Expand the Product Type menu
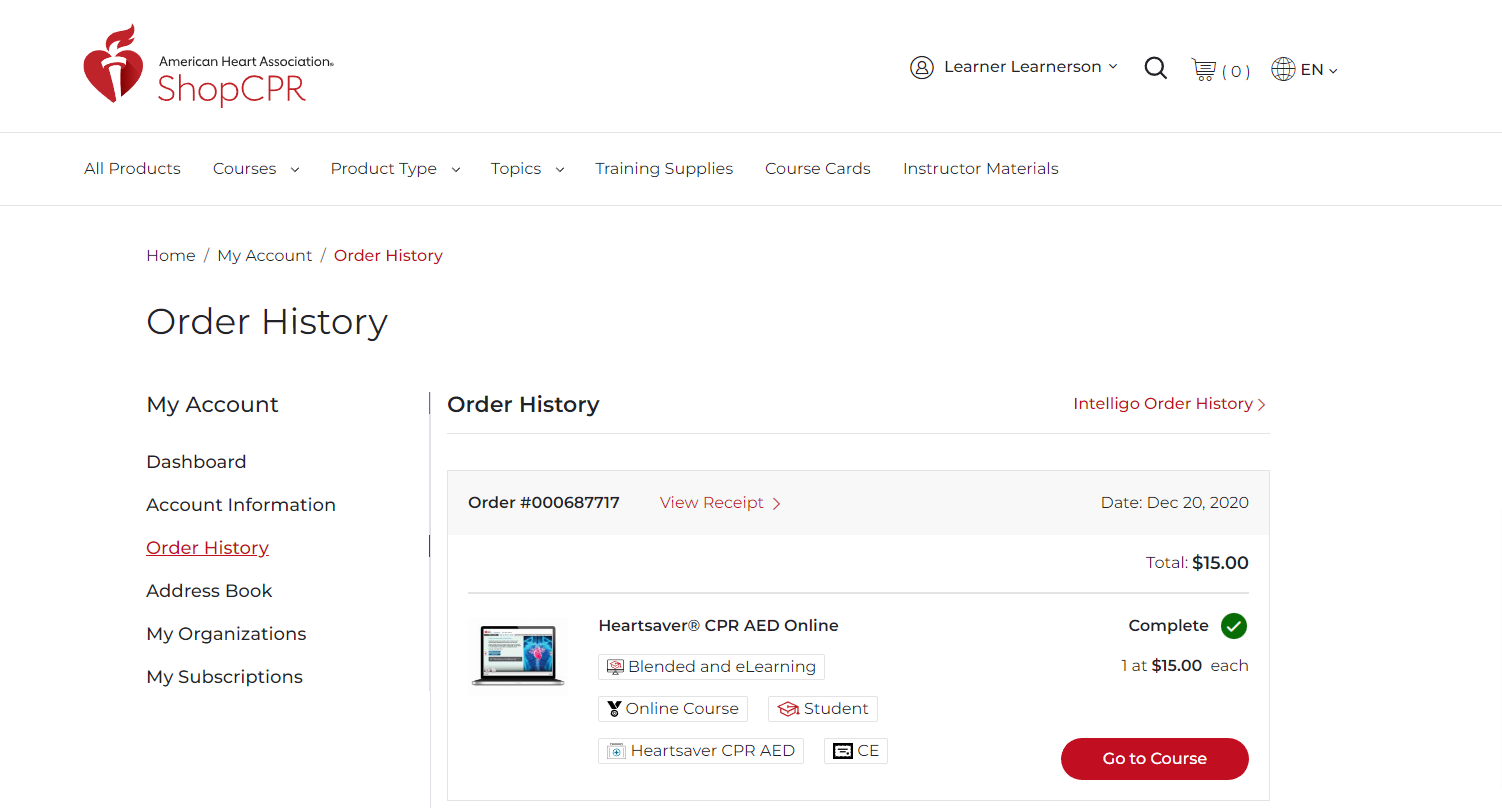 pos(395,169)
